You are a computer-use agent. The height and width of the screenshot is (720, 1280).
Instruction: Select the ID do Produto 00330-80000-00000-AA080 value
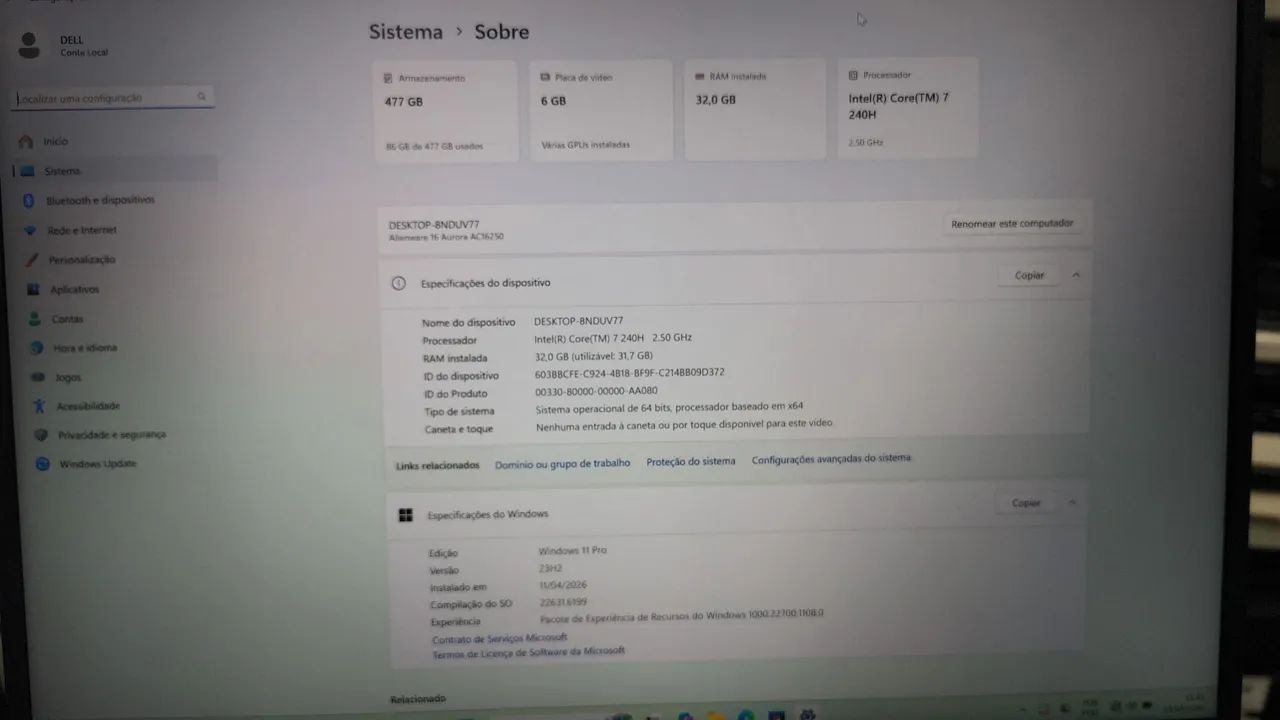(596, 391)
